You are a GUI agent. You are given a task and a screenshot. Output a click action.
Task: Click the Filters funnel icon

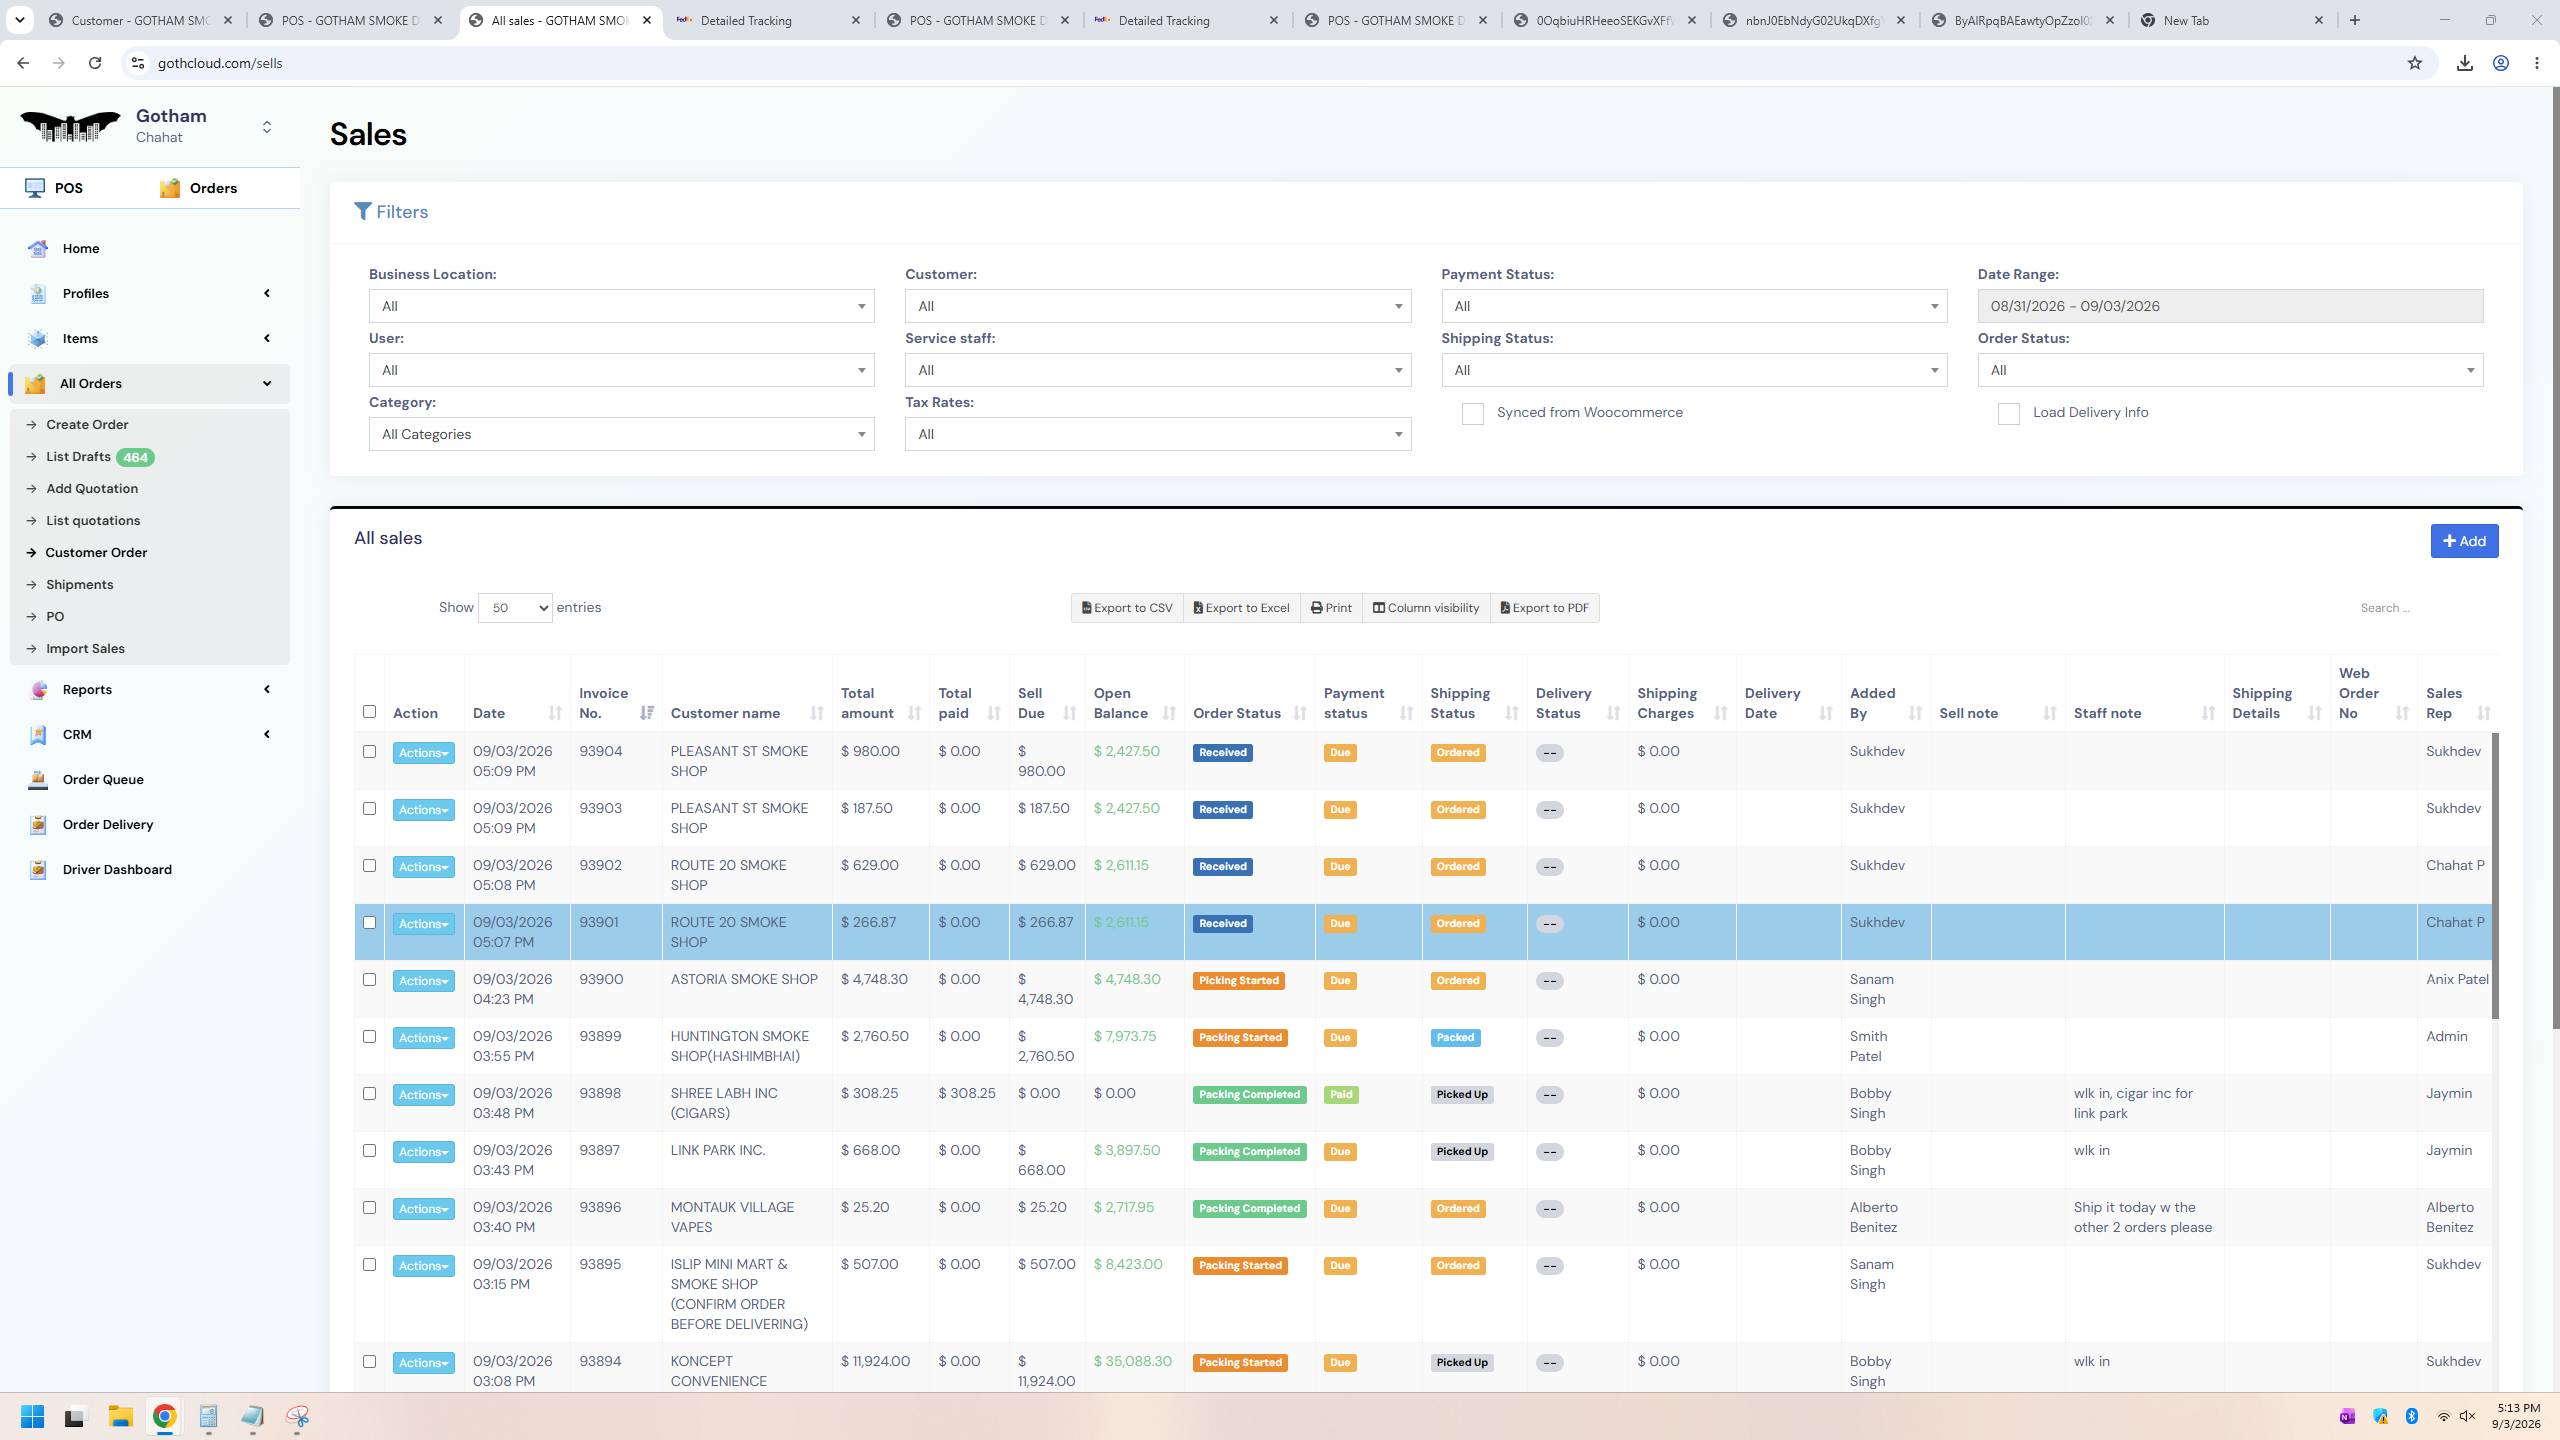[363, 212]
